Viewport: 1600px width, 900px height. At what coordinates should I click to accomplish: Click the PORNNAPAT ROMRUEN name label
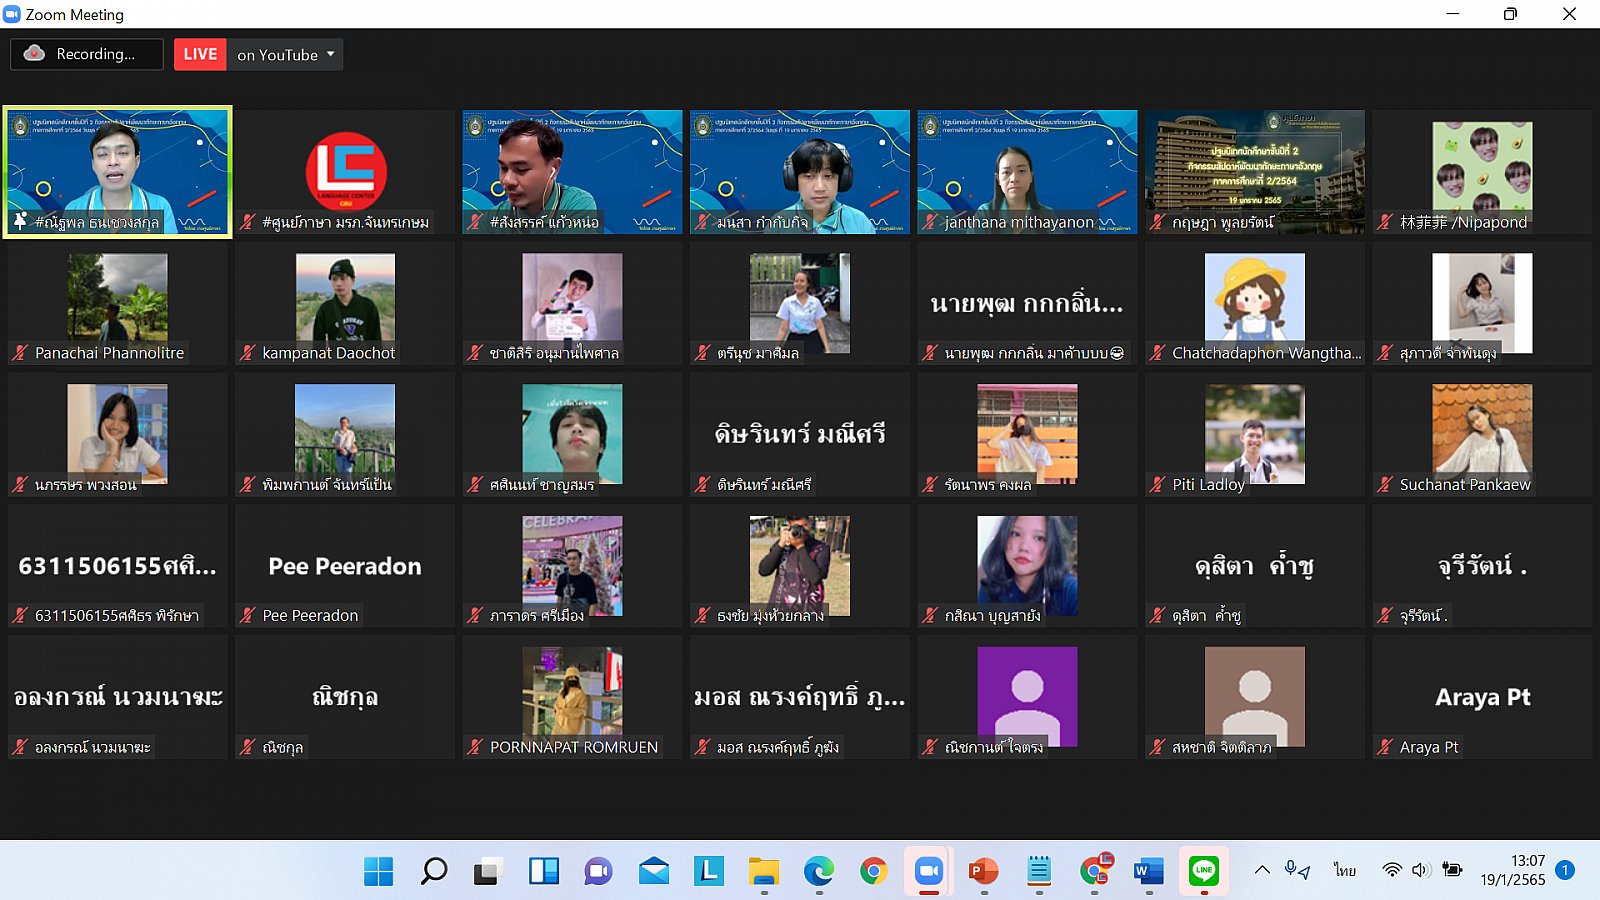point(573,747)
